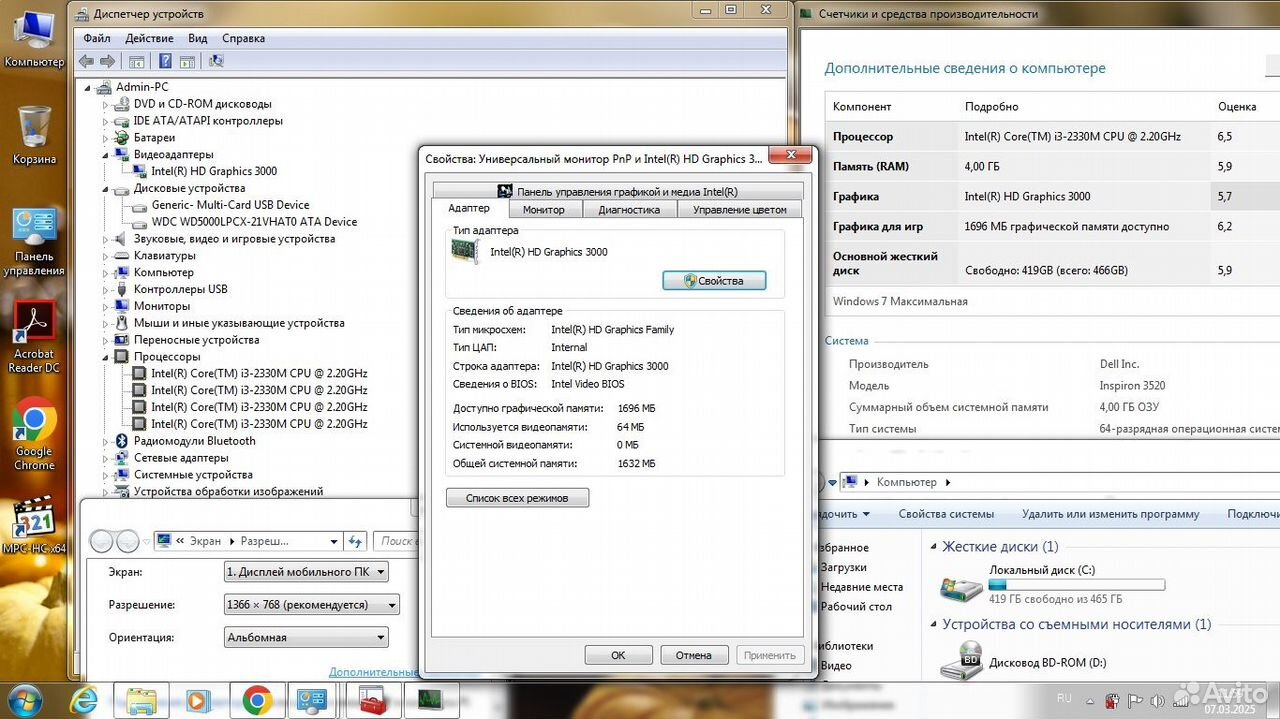Switch to the Управление цветом tab
1280x719 pixels.
click(740, 209)
